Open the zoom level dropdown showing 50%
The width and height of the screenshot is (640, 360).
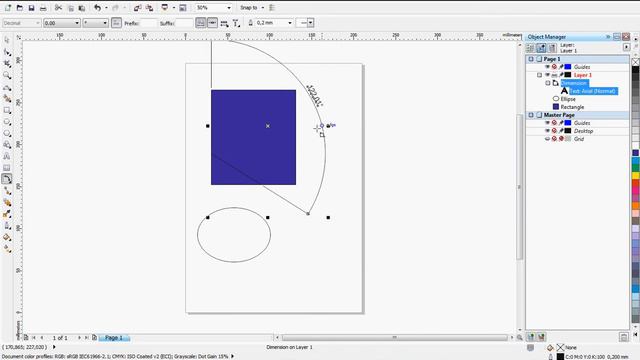pyautogui.click(x=229, y=8)
